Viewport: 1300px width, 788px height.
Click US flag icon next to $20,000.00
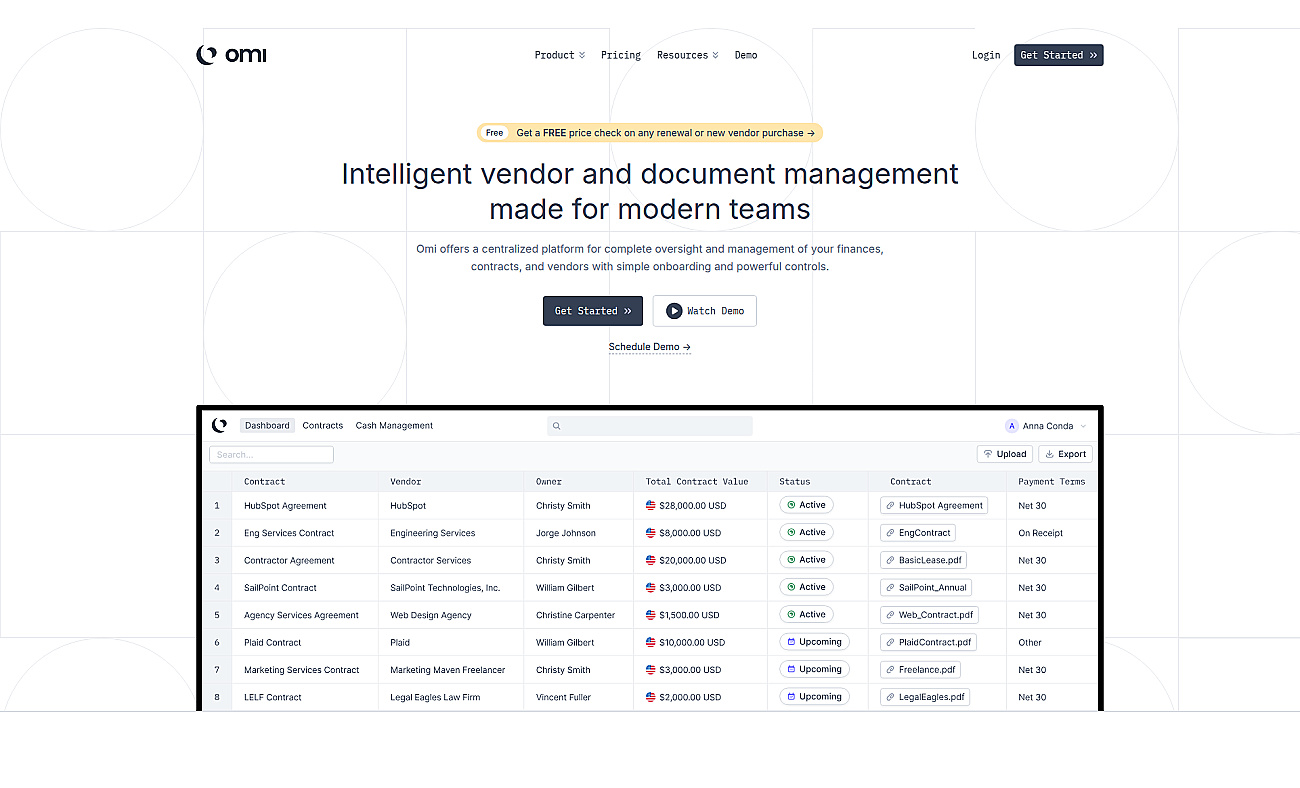coord(650,560)
